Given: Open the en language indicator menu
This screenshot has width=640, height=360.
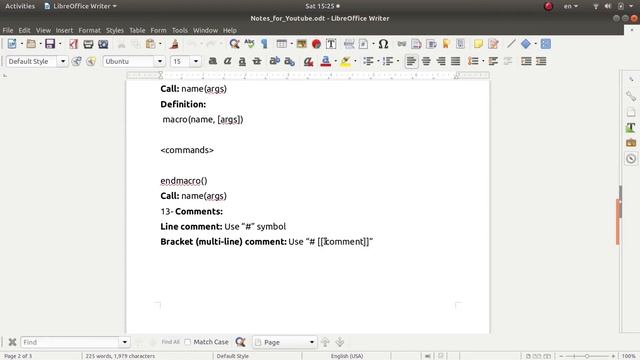Looking at the screenshot, I should (571, 6).
